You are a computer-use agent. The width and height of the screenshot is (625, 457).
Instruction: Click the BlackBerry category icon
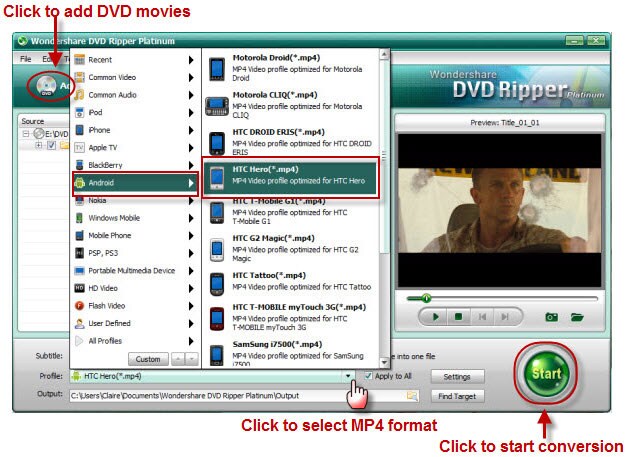(79, 165)
